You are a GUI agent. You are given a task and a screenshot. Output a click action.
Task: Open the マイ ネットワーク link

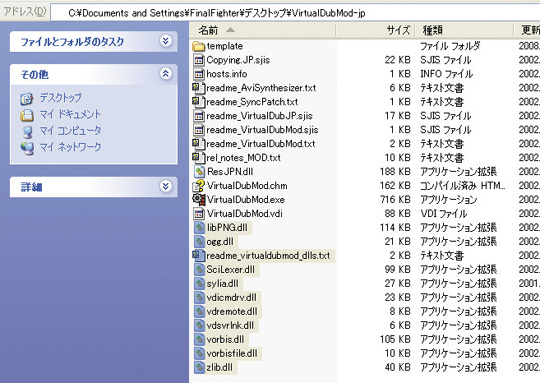(x=70, y=147)
